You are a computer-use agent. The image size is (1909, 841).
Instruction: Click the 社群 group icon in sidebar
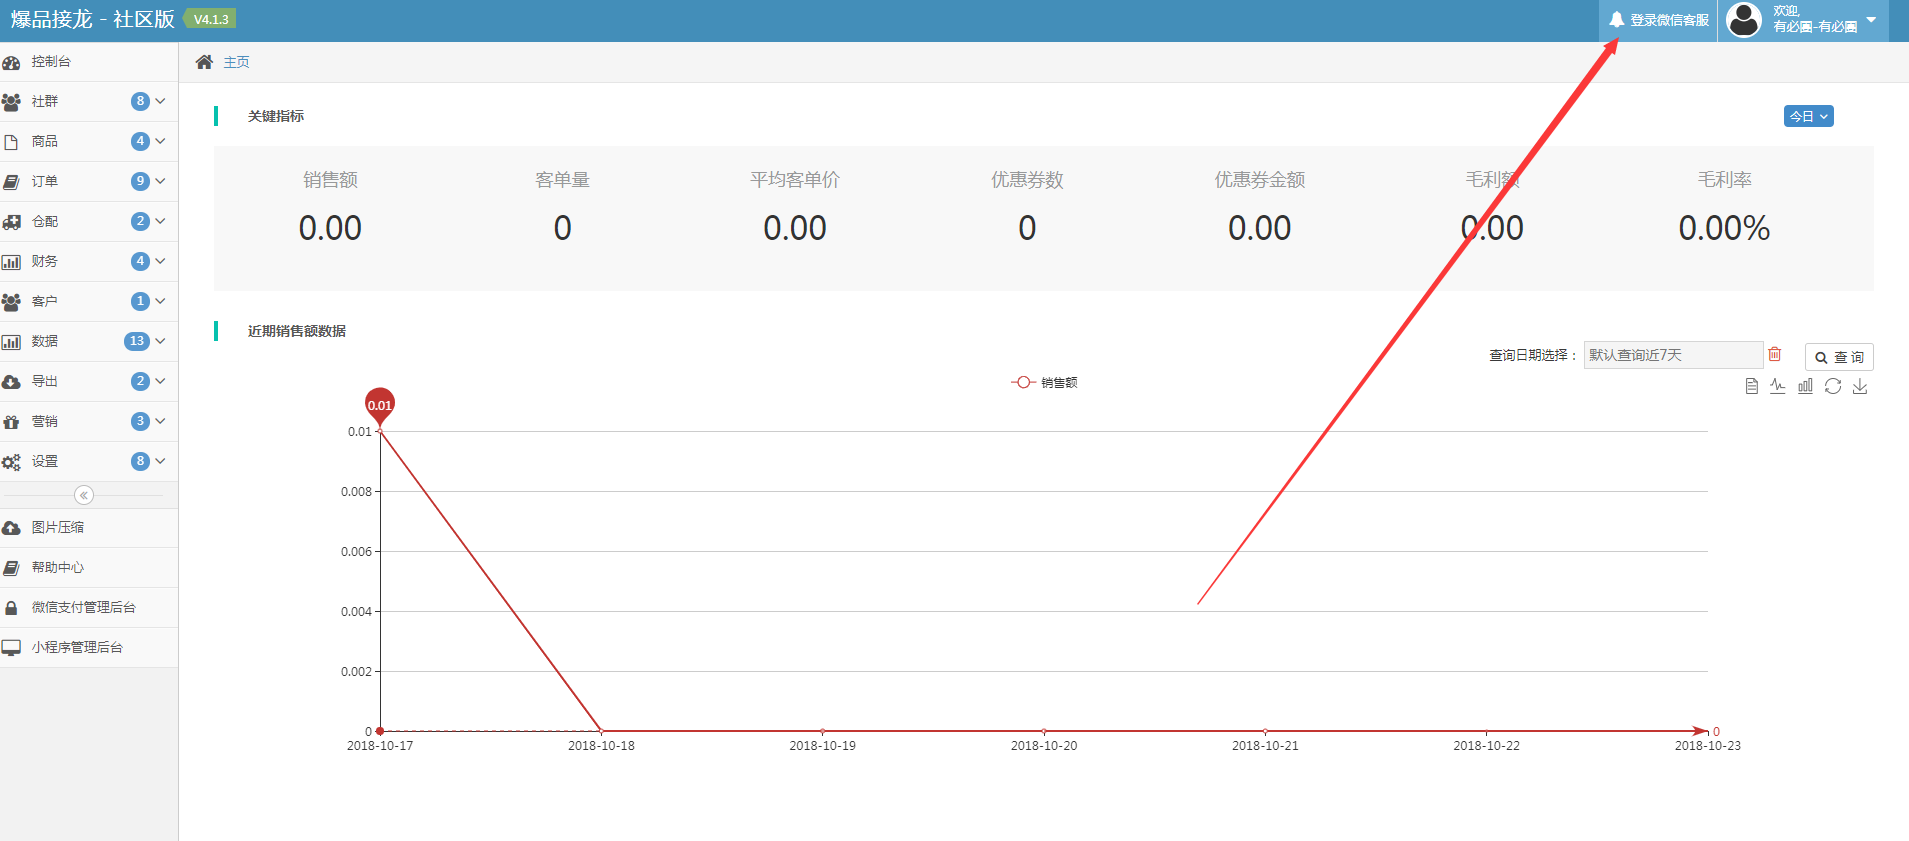(11, 102)
